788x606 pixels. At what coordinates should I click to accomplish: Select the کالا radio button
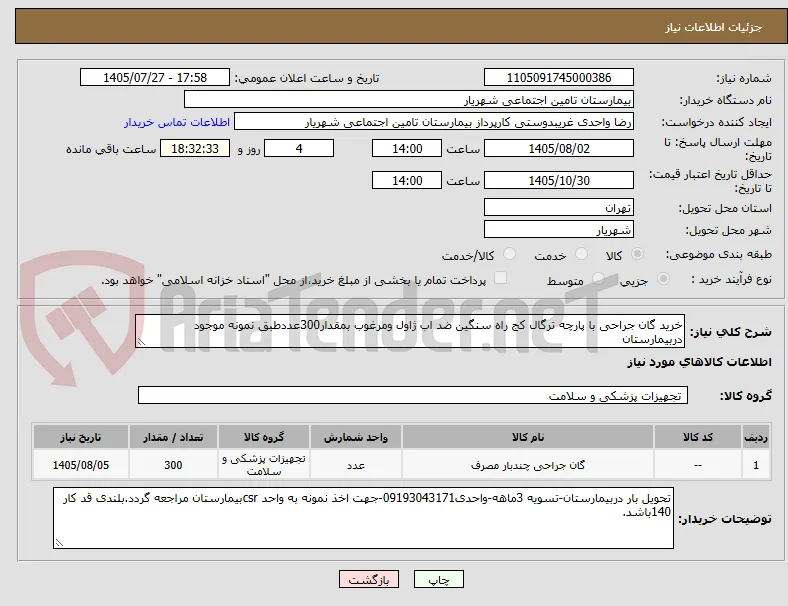tap(637, 254)
